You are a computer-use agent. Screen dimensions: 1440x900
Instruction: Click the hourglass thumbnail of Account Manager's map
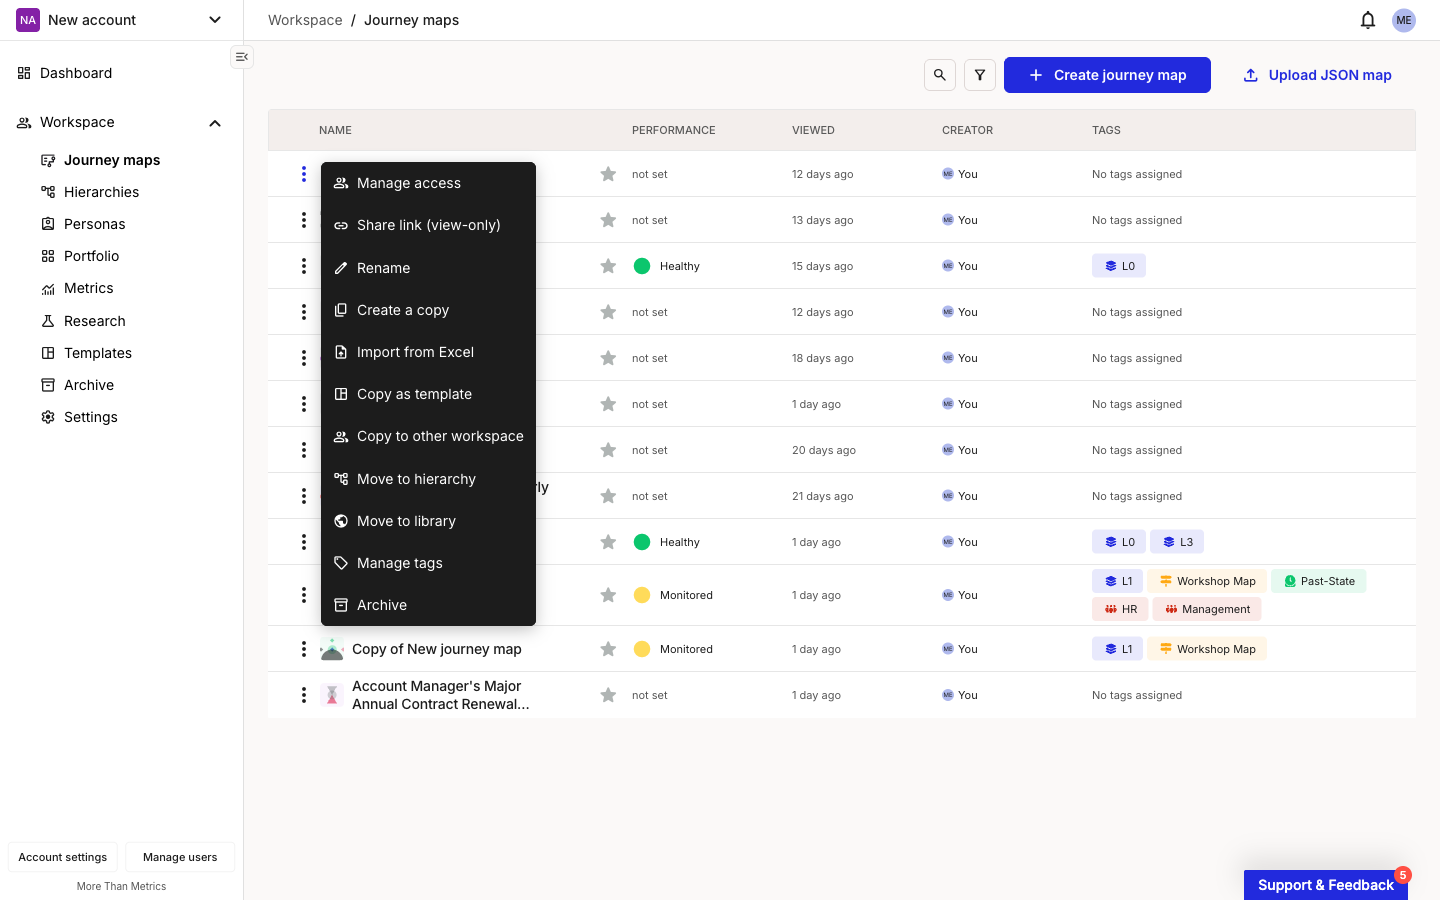click(332, 695)
